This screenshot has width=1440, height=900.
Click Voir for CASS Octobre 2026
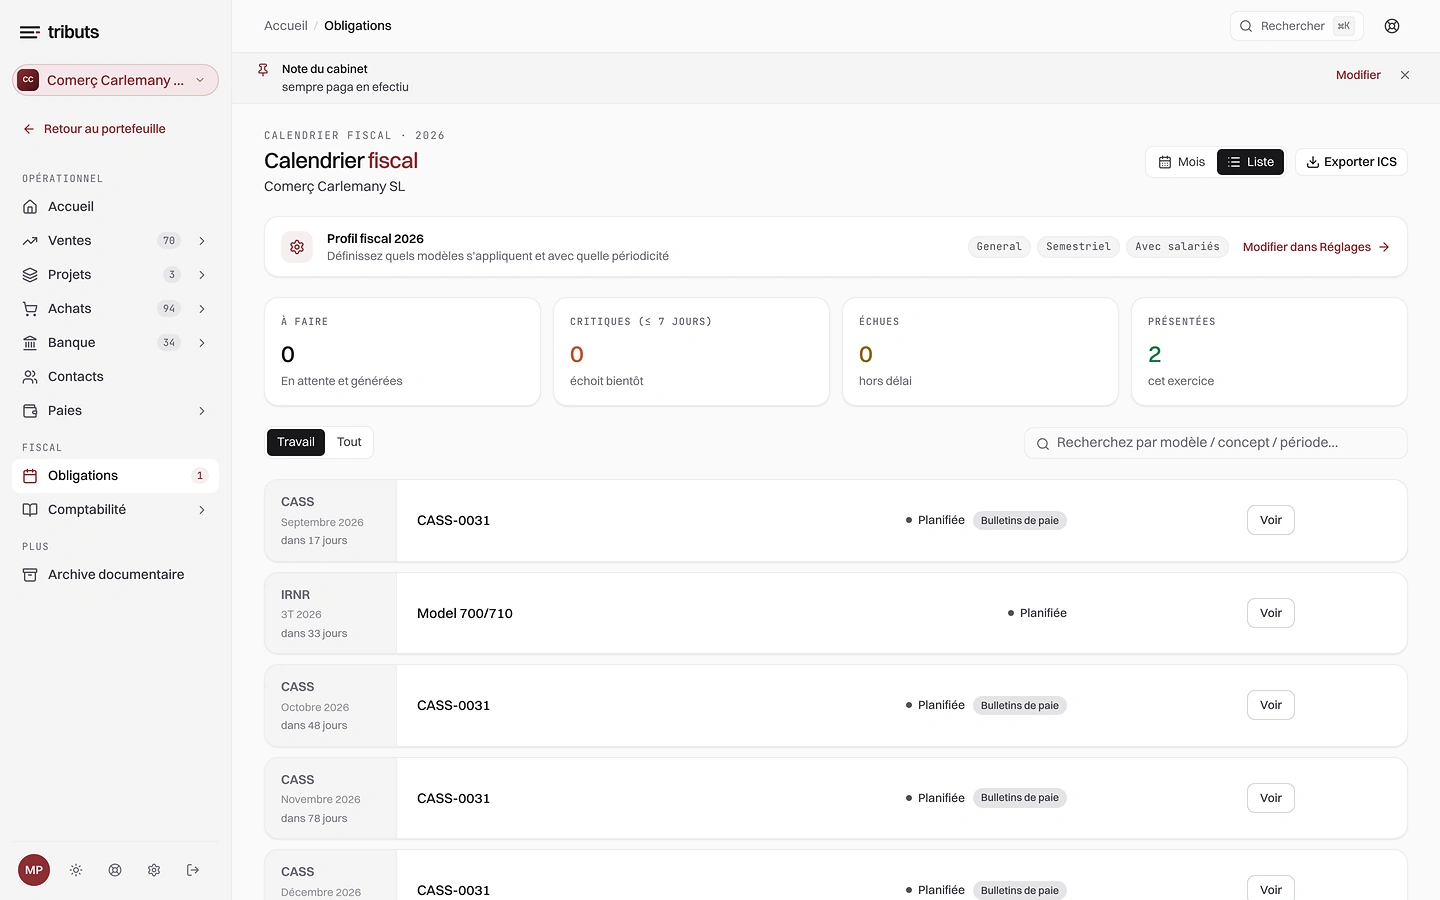click(1271, 705)
